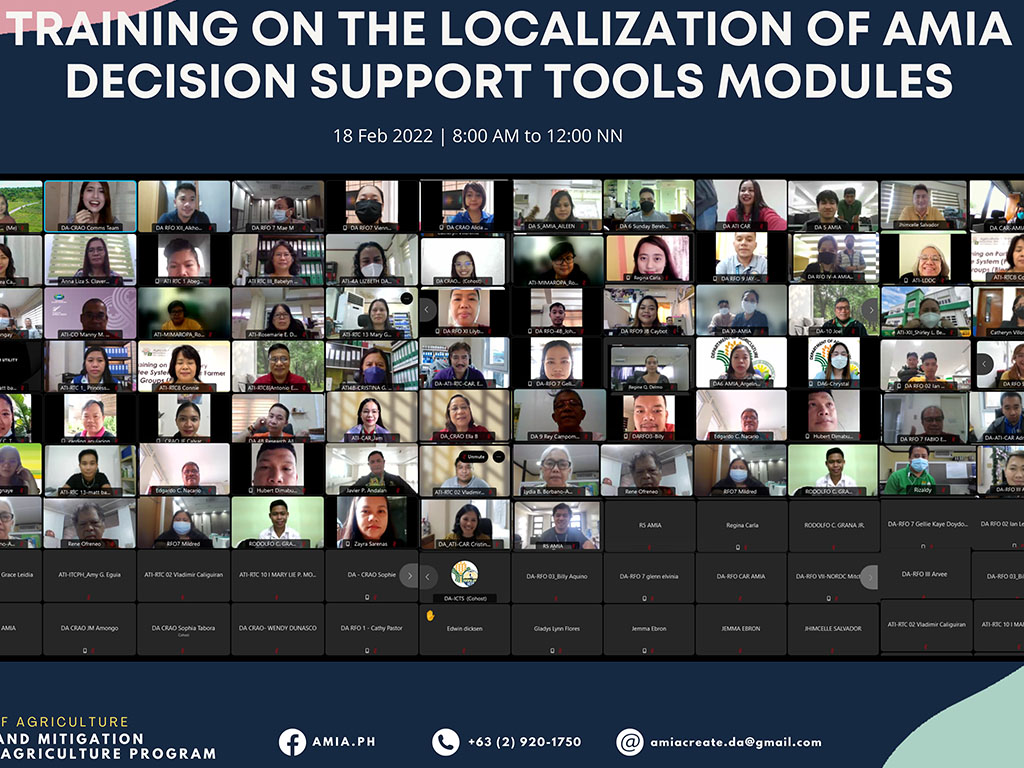Click the telephone icon in the footer
The height and width of the screenshot is (768, 1024).
pos(445,742)
